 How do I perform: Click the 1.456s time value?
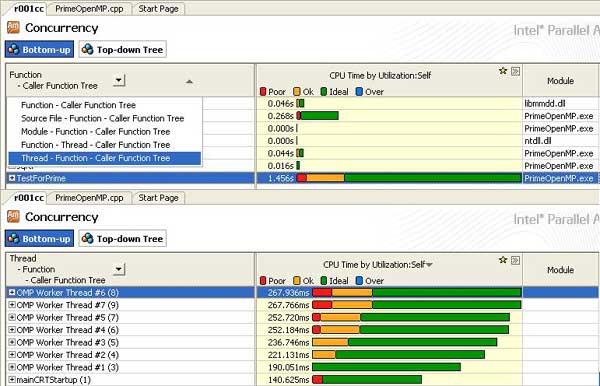click(280, 178)
